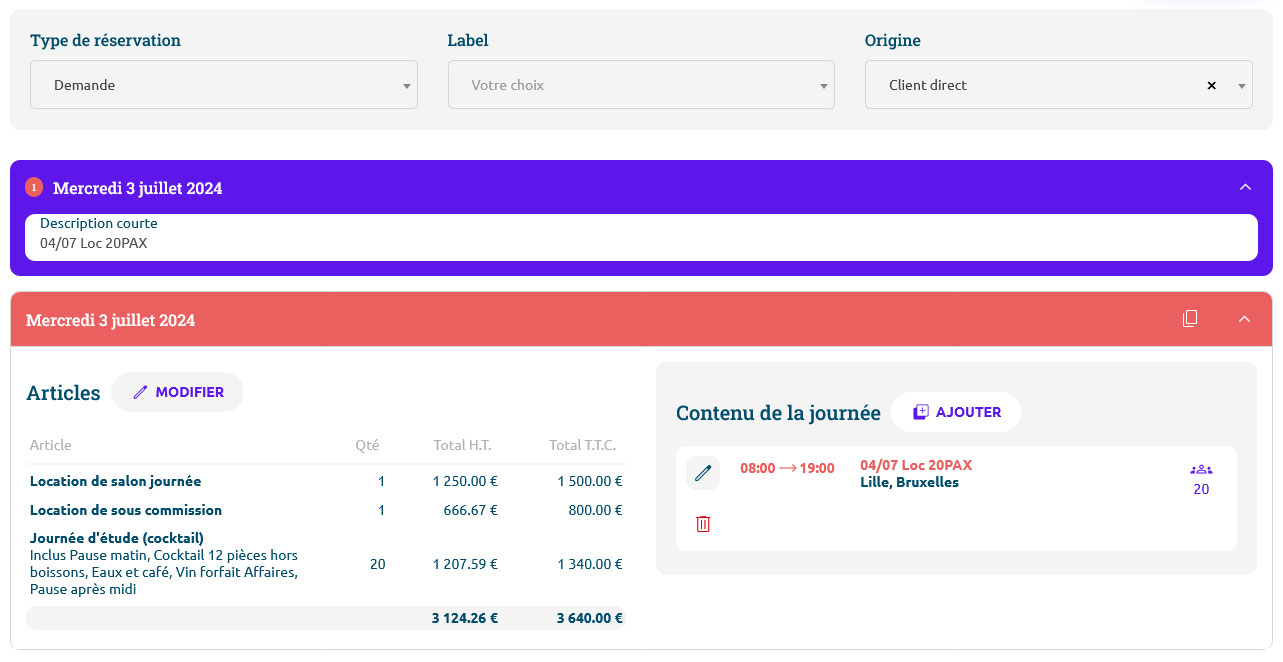
Task: Click the participants icon showing 20
Action: [x=1201, y=469]
